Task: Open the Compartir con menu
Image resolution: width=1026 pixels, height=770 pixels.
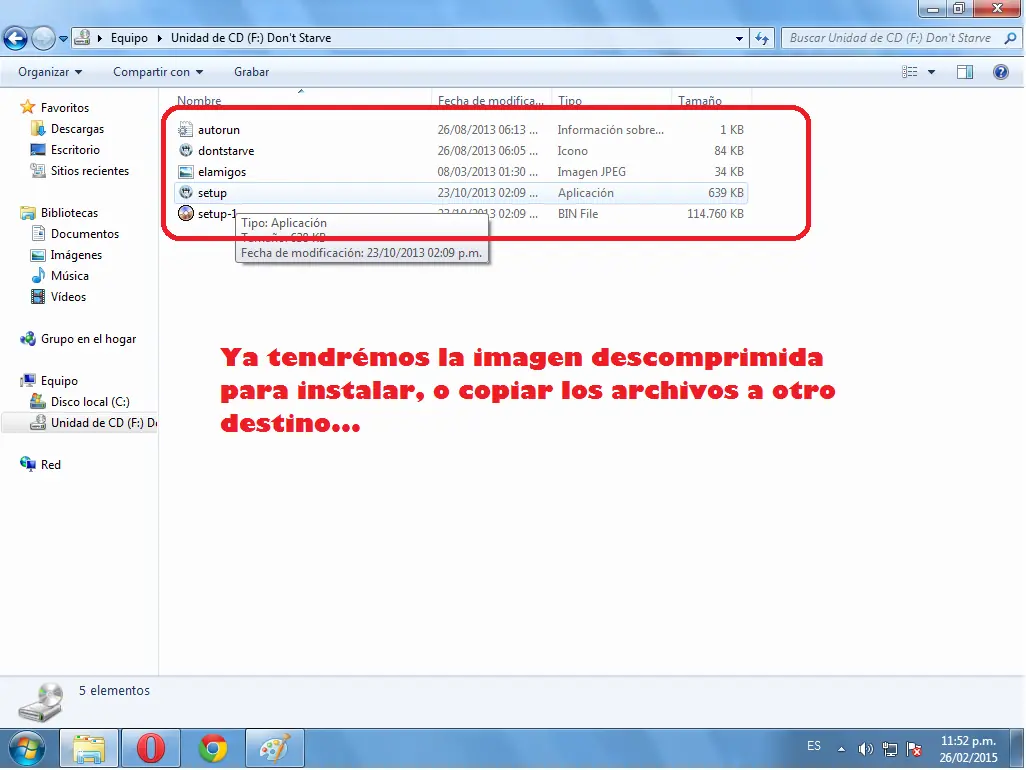Action: point(158,72)
